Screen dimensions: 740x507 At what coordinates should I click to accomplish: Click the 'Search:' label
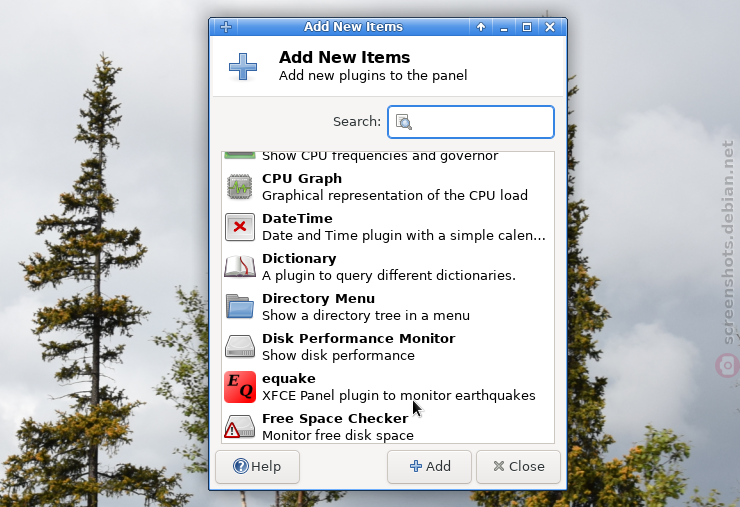[x=357, y=122]
